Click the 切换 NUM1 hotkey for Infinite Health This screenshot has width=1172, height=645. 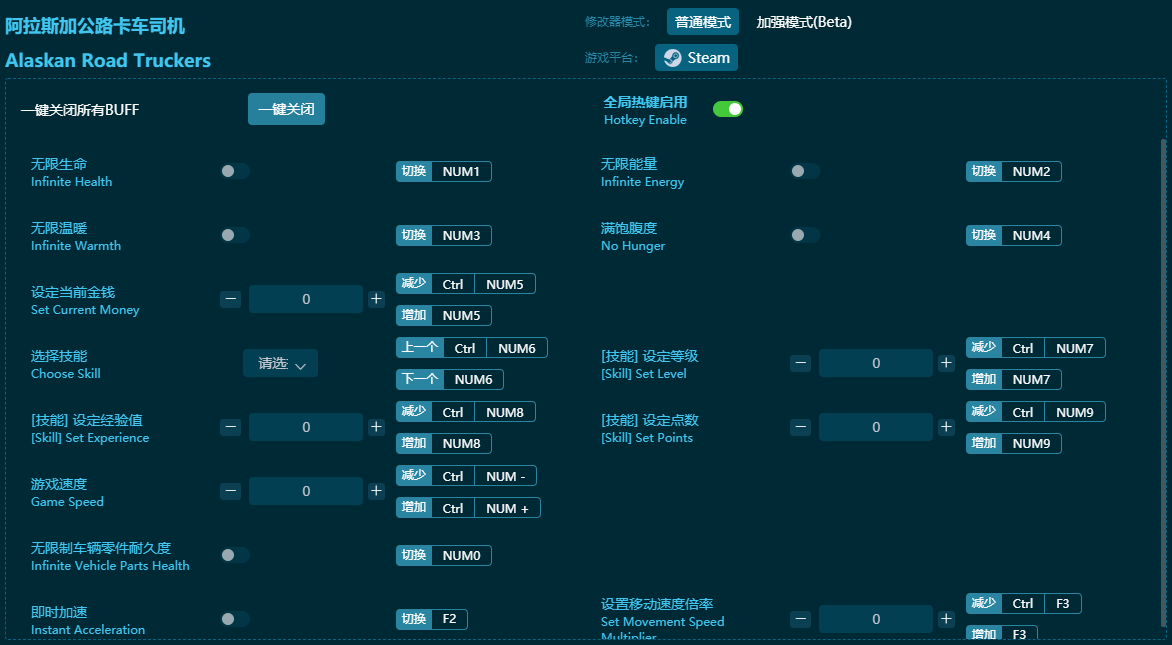click(443, 171)
